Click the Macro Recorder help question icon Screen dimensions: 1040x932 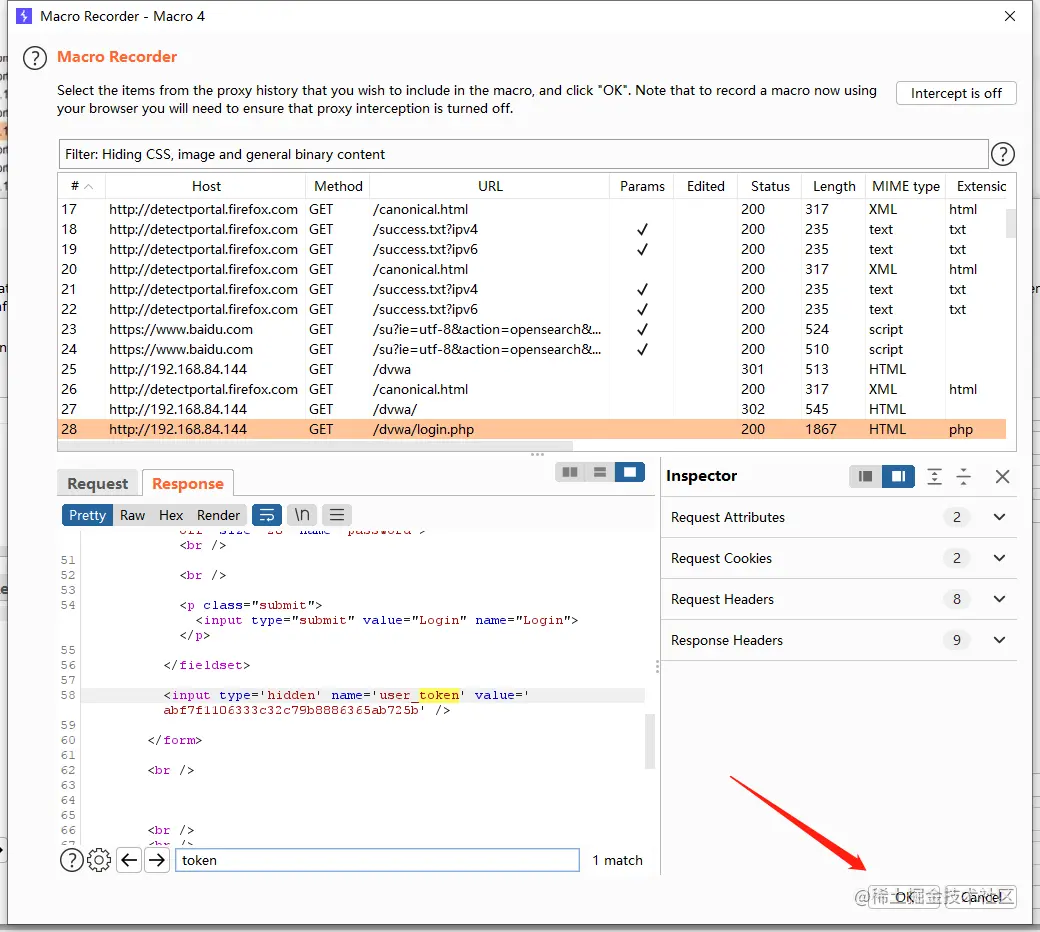tap(34, 58)
